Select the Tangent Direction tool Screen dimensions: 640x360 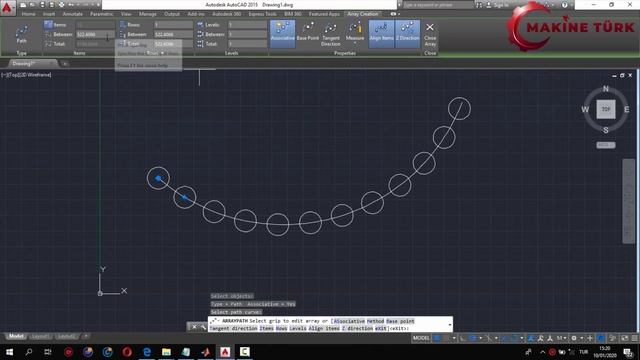click(x=331, y=34)
